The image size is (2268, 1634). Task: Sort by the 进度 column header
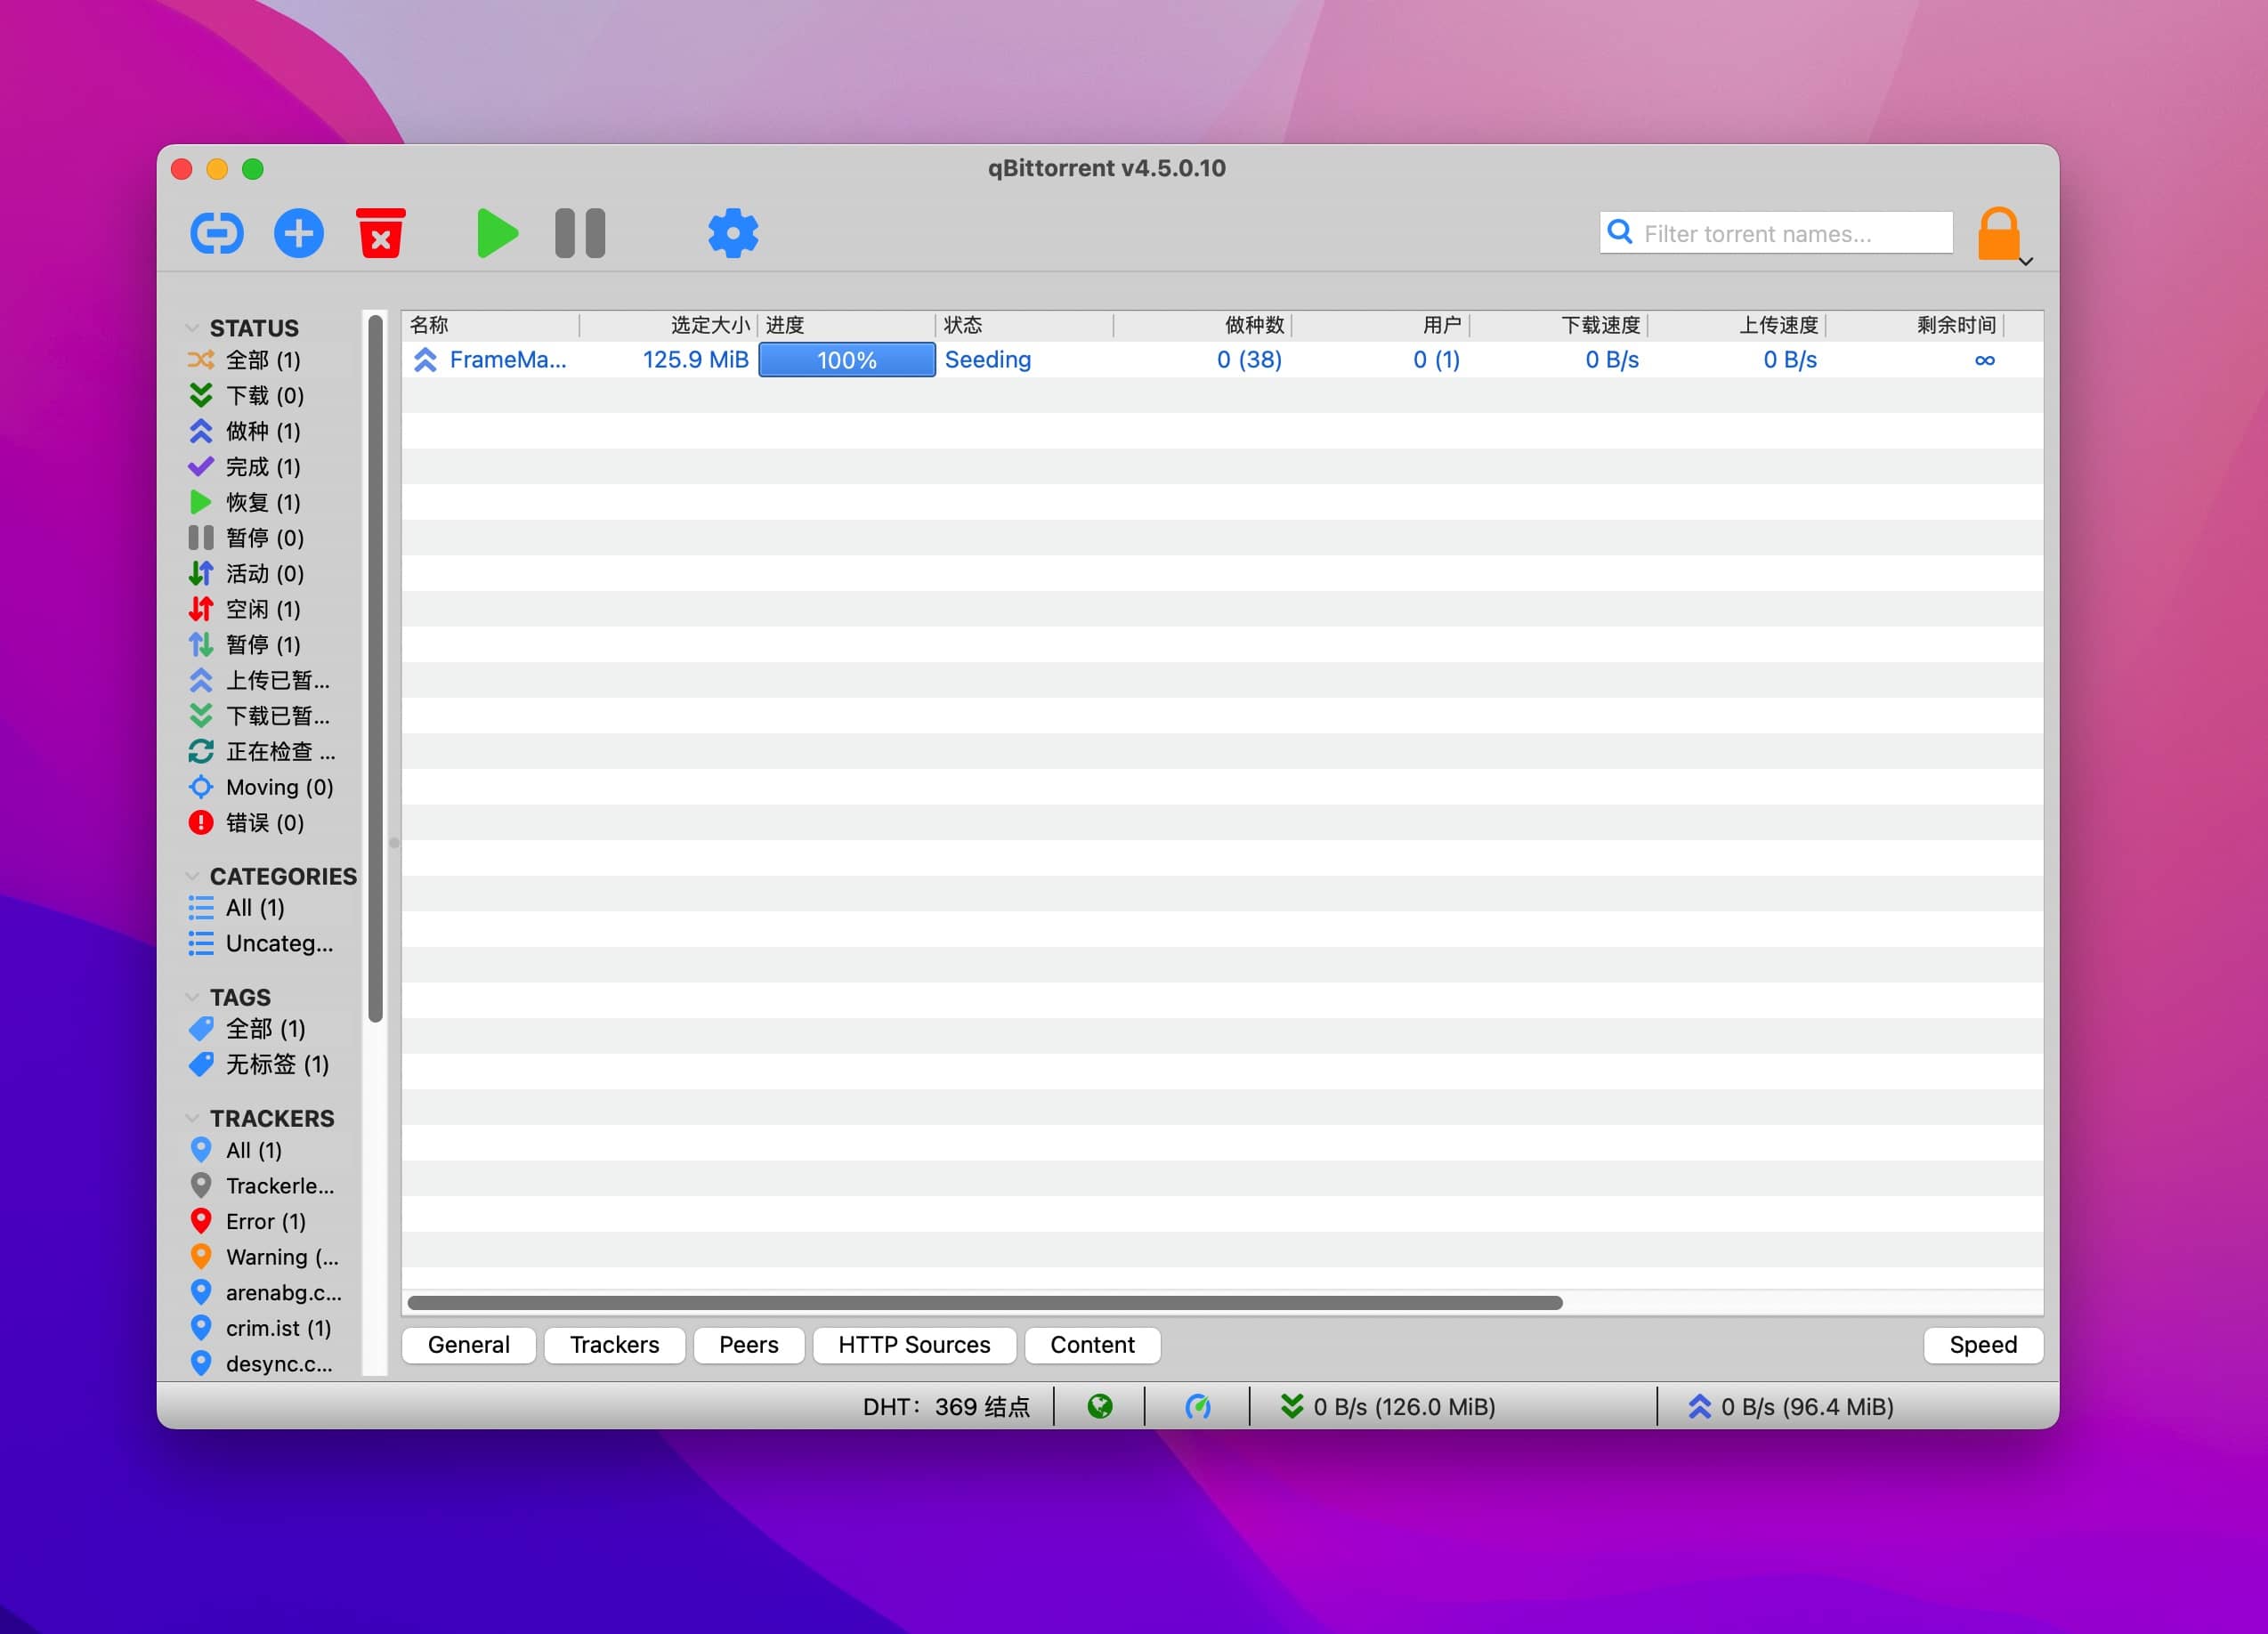846,325
